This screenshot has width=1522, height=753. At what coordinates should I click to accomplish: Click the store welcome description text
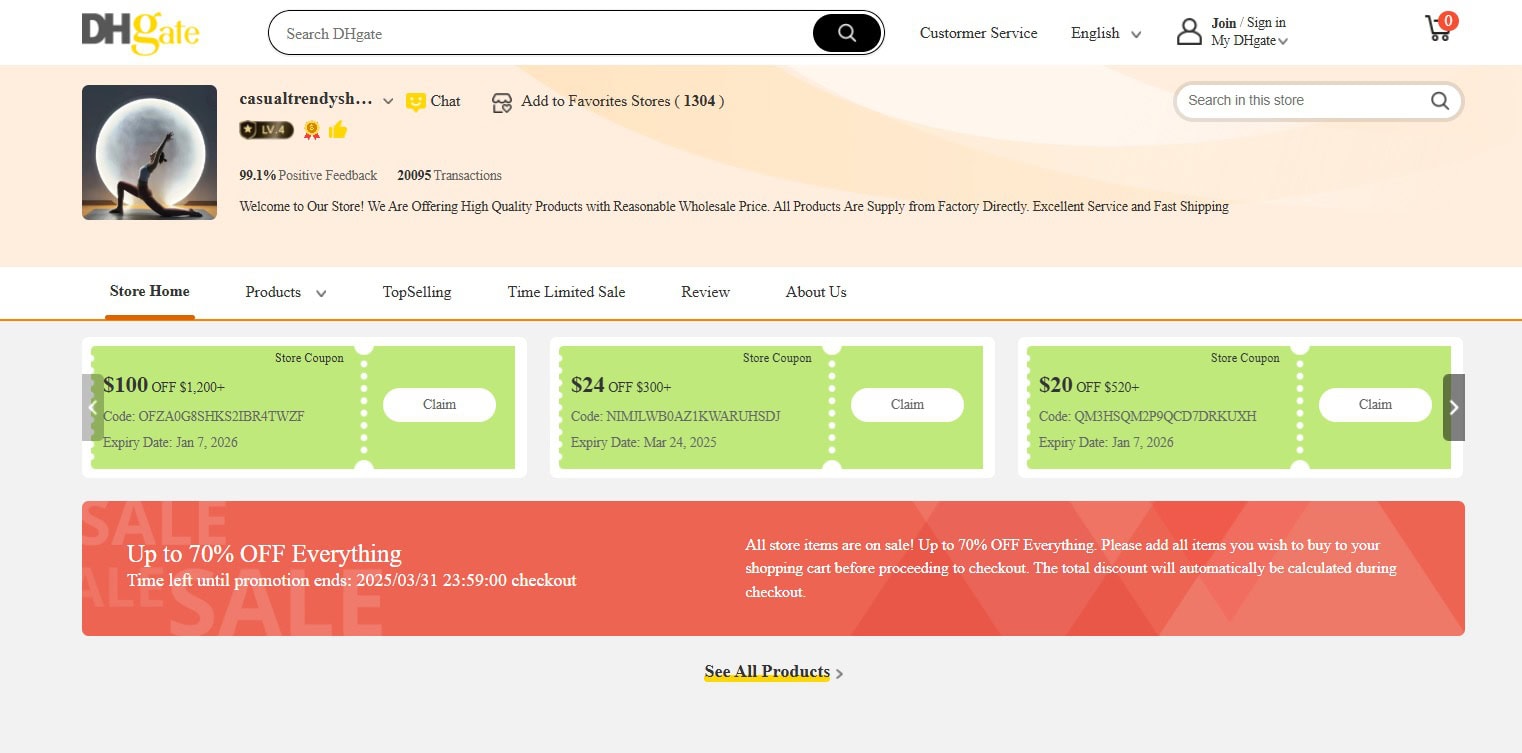[x=734, y=207]
